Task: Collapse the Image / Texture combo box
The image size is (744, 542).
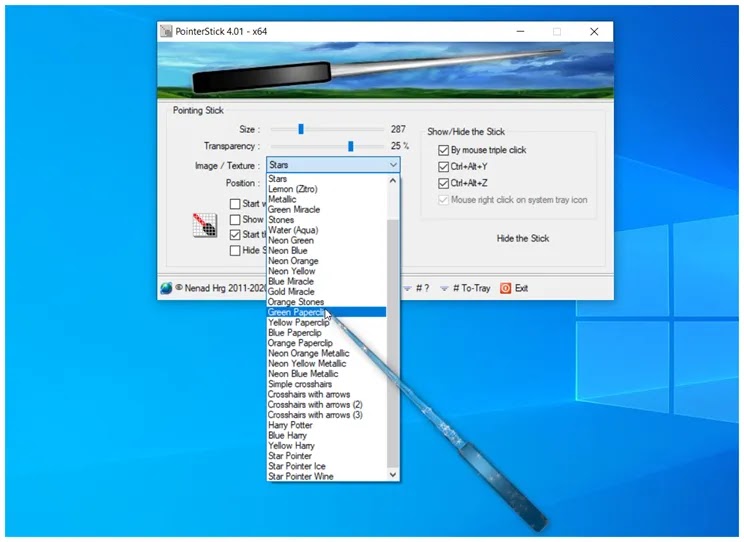Action: pyautogui.click(x=393, y=165)
